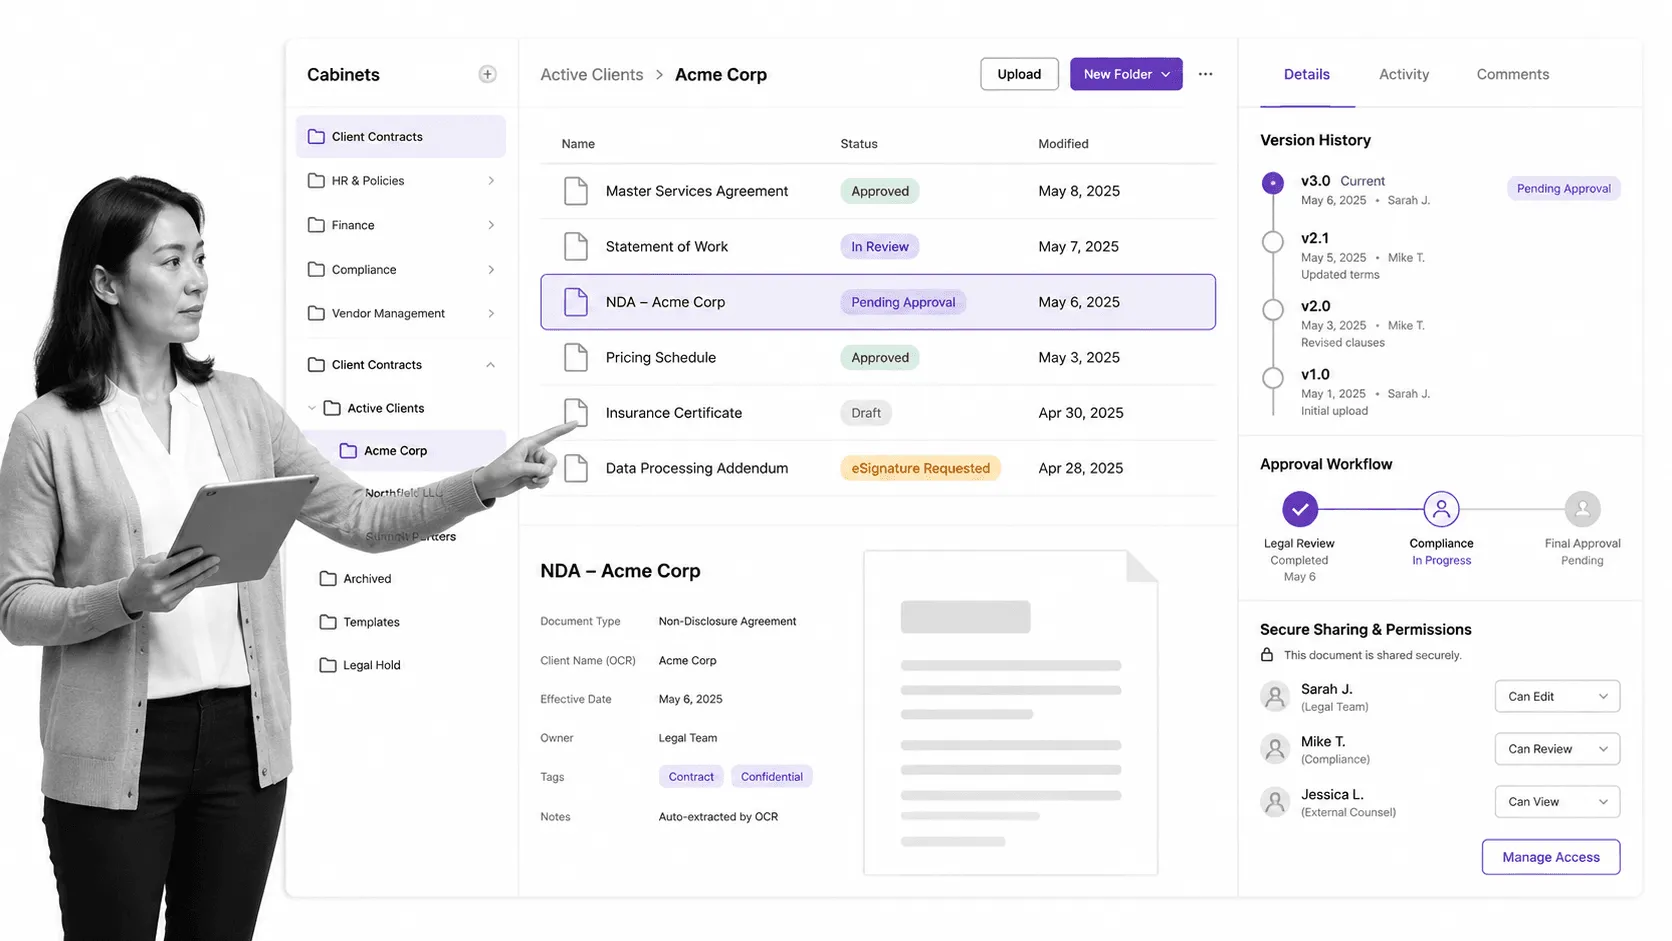
Task: Click the Pricing Schedule document icon
Action: click(x=576, y=357)
